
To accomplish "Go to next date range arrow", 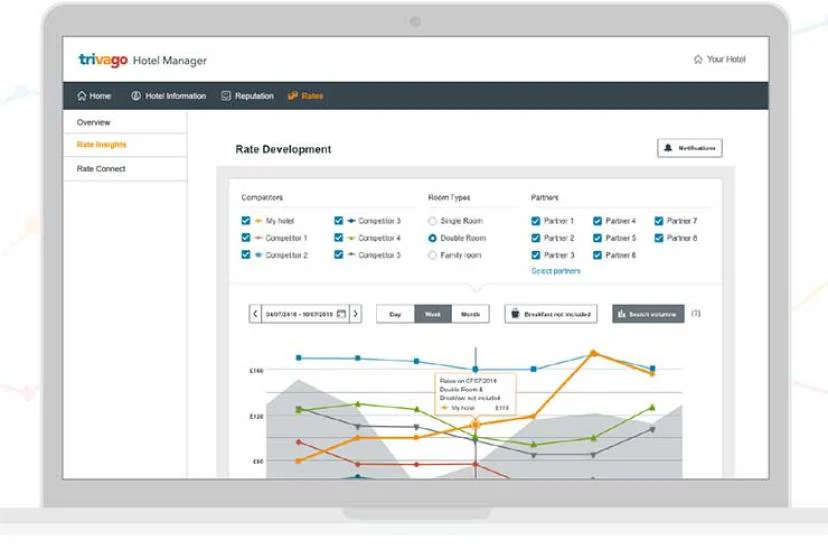I will pyautogui.click(x=355, y=314).
